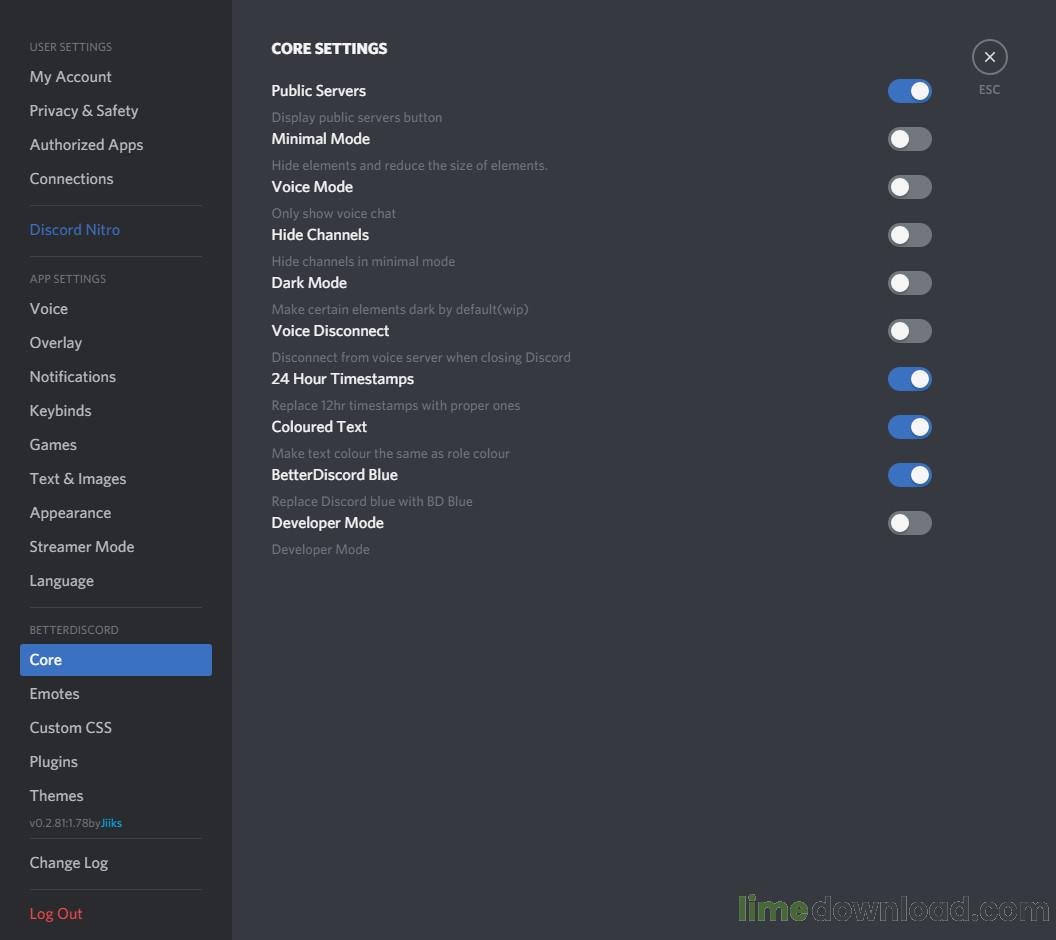Image resolution: width=1056 pixels, height=940 pixels.
Task: Click the Public Servers setting label
Action: coord(319,91)
